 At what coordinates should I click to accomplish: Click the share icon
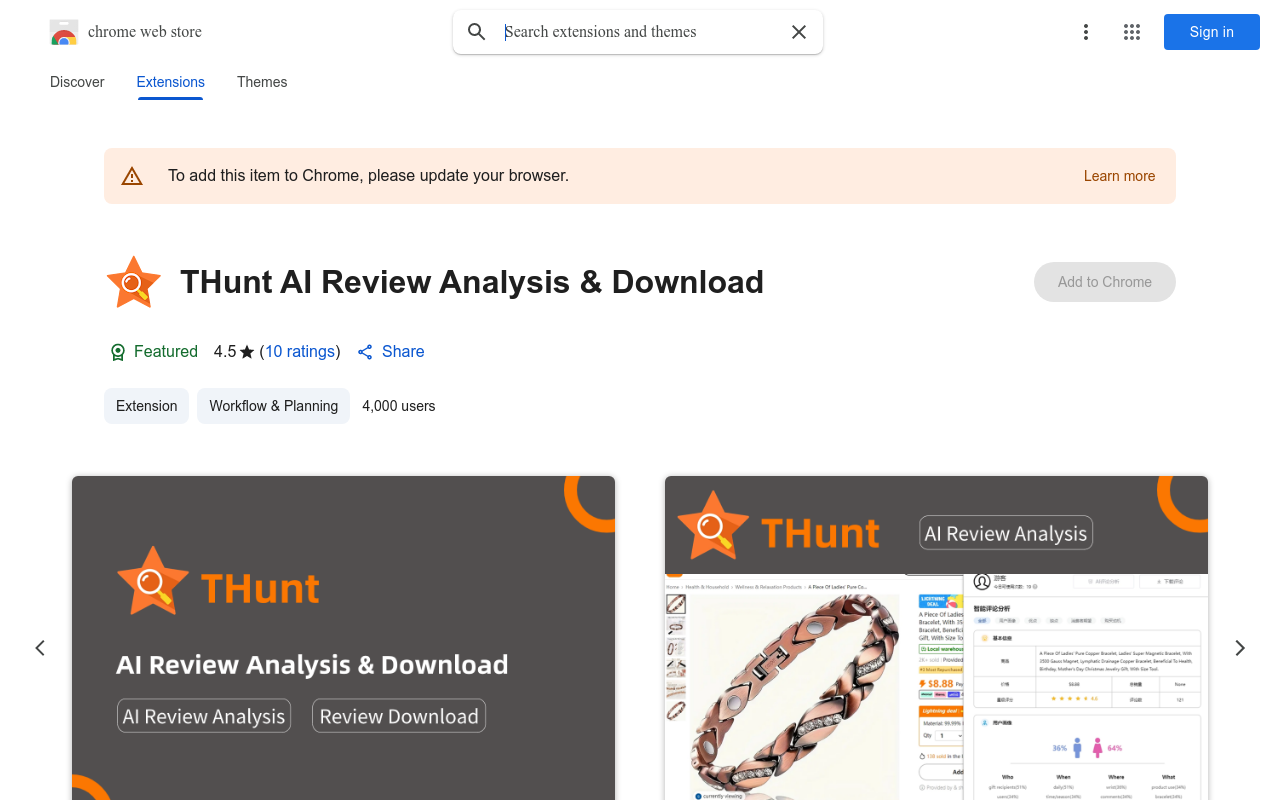coord(365,352)
